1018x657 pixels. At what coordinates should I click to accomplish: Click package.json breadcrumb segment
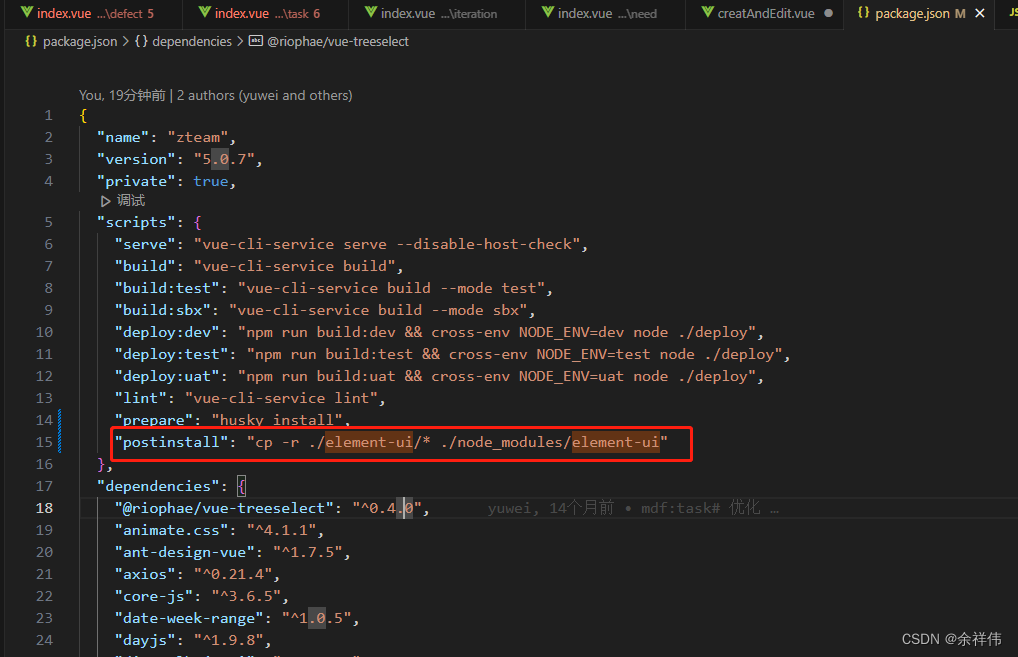[x=80, y=42]
